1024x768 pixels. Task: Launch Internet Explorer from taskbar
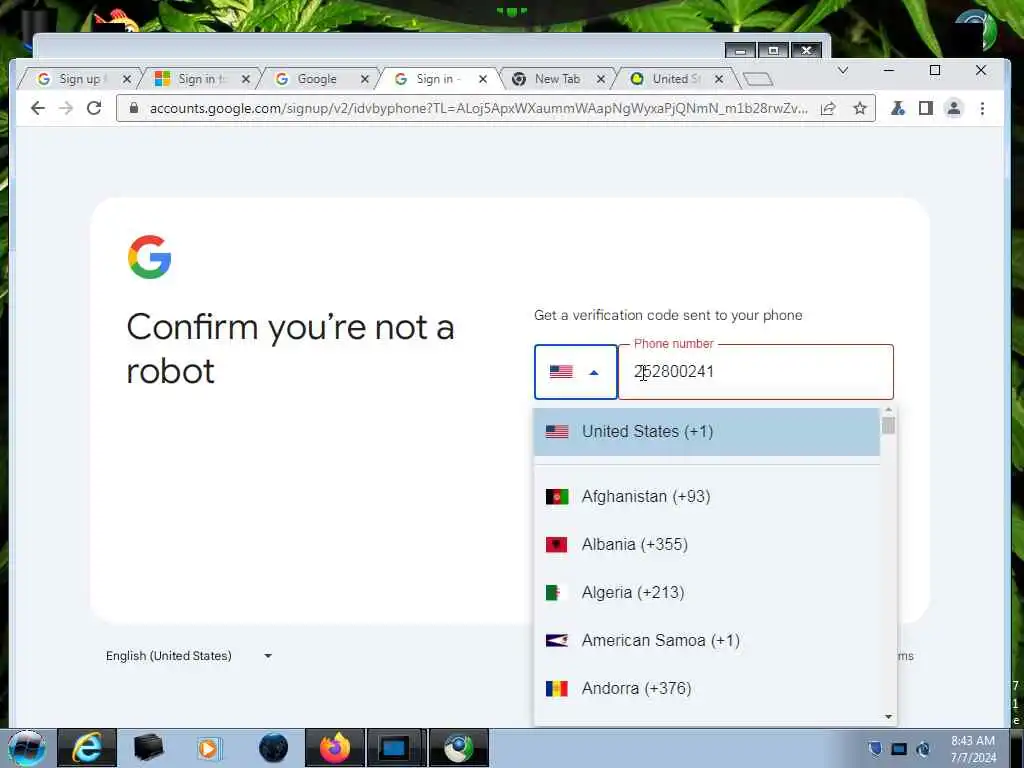tap(87, 748)
